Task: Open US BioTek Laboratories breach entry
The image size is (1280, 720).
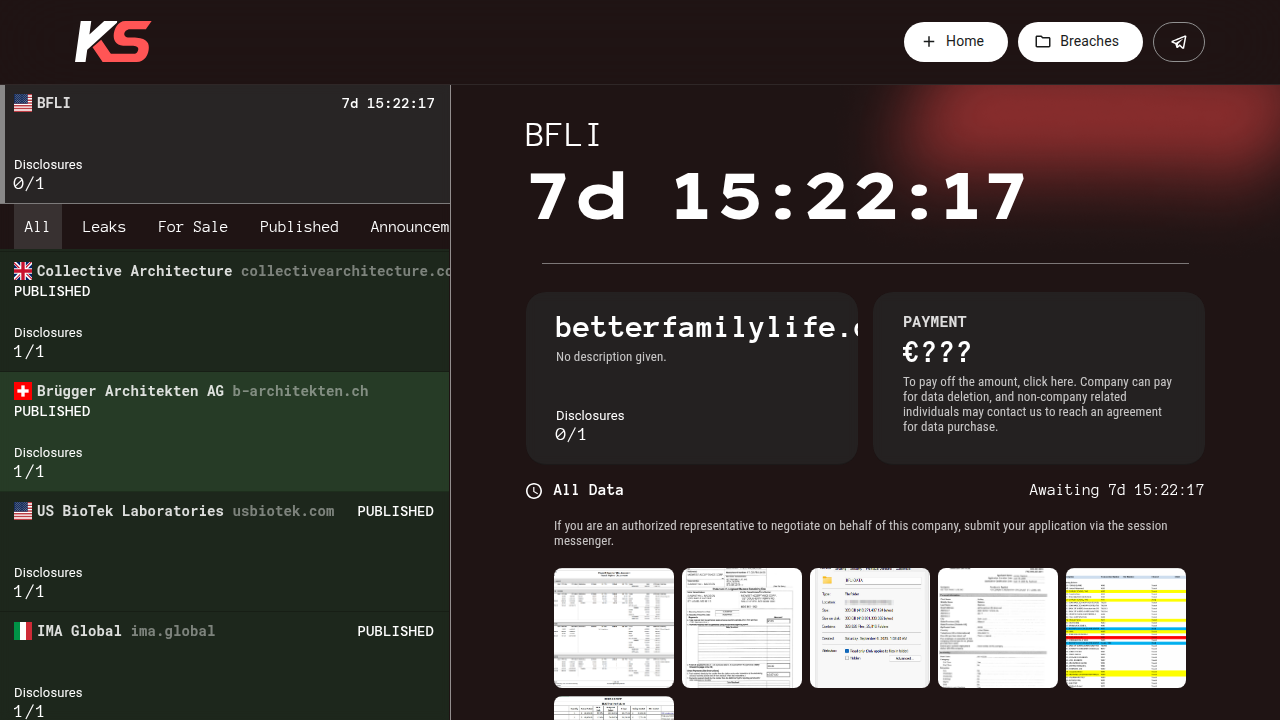Action: tap(225, 551)
